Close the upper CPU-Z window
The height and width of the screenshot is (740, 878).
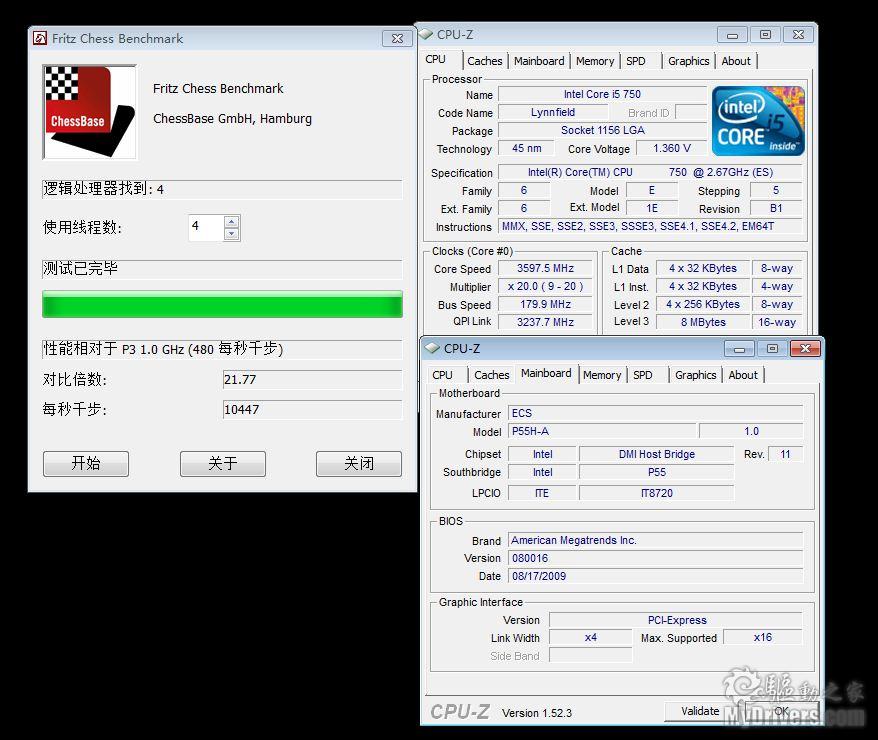798,35
